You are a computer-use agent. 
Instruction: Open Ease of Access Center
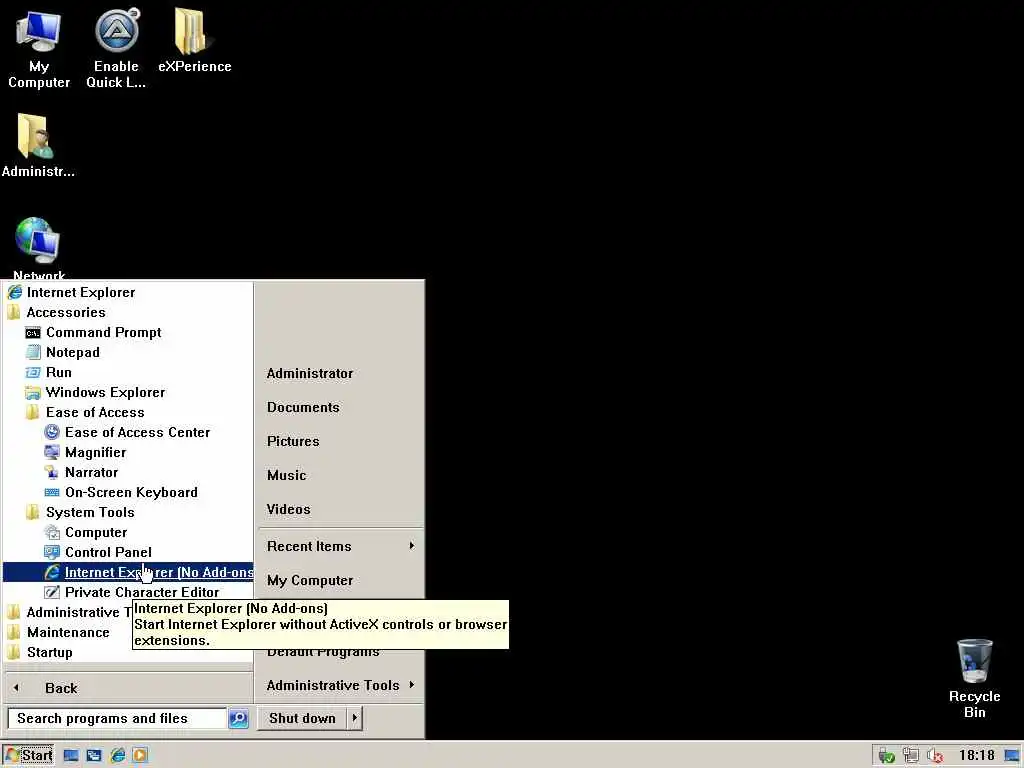(128, 432)
